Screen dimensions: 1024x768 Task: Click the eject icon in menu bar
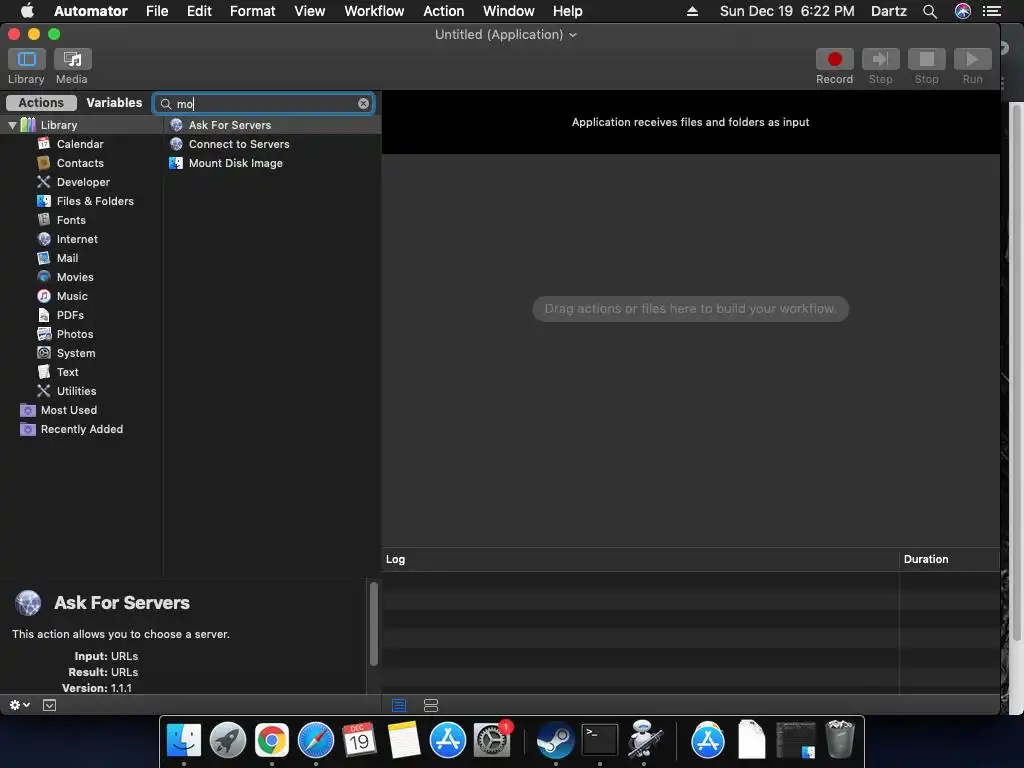point(692,11)
